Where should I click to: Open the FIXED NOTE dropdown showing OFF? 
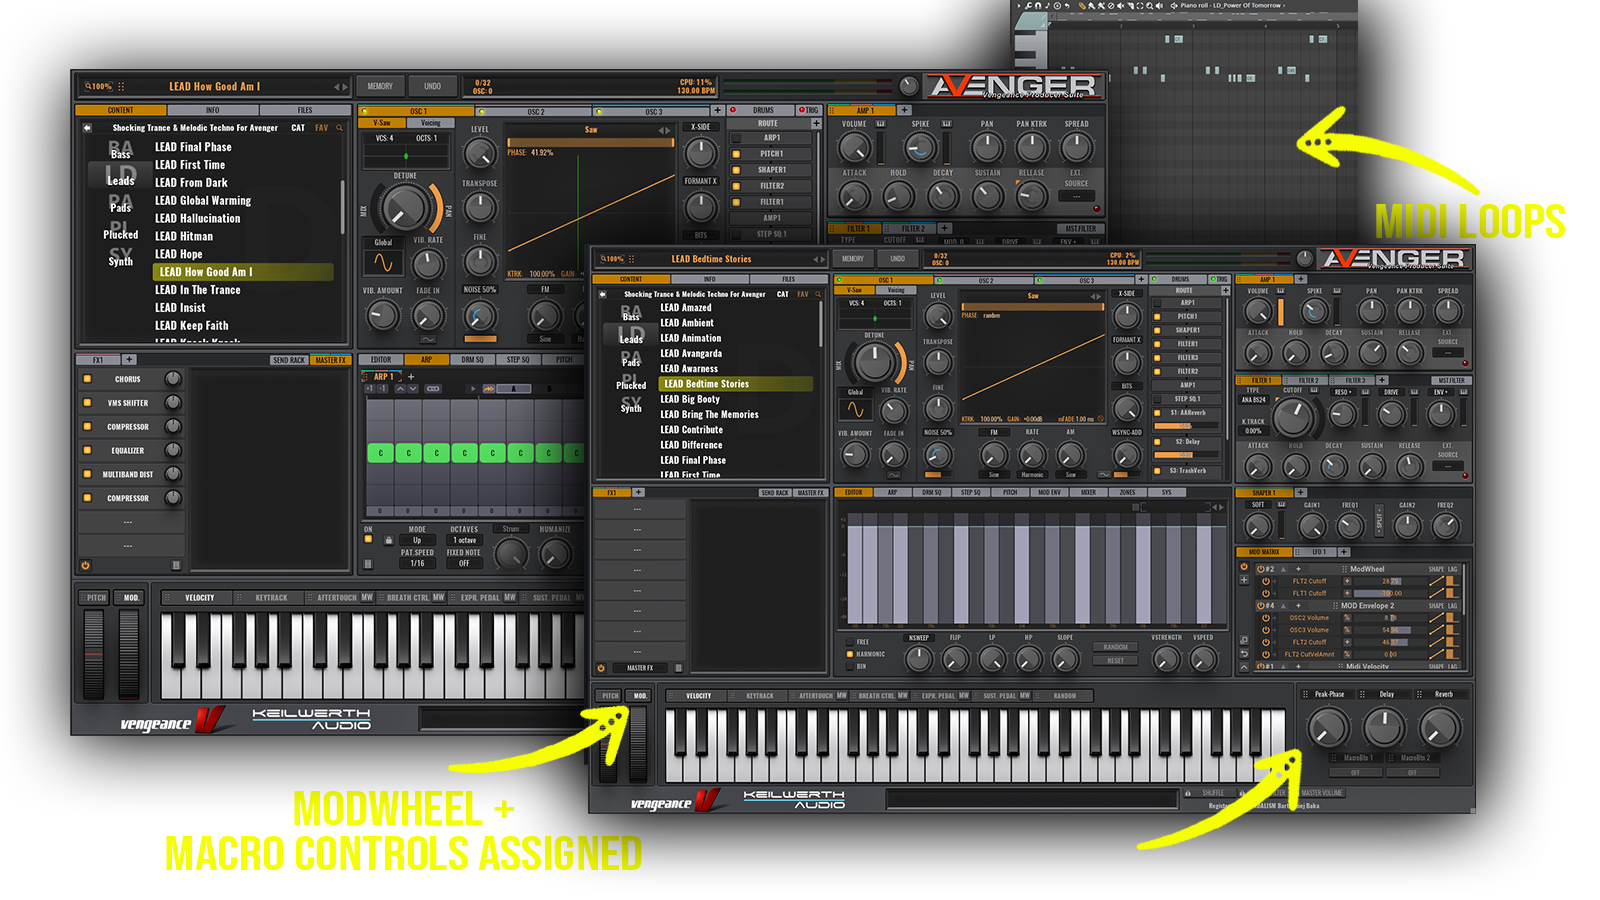tap(464, 563)
